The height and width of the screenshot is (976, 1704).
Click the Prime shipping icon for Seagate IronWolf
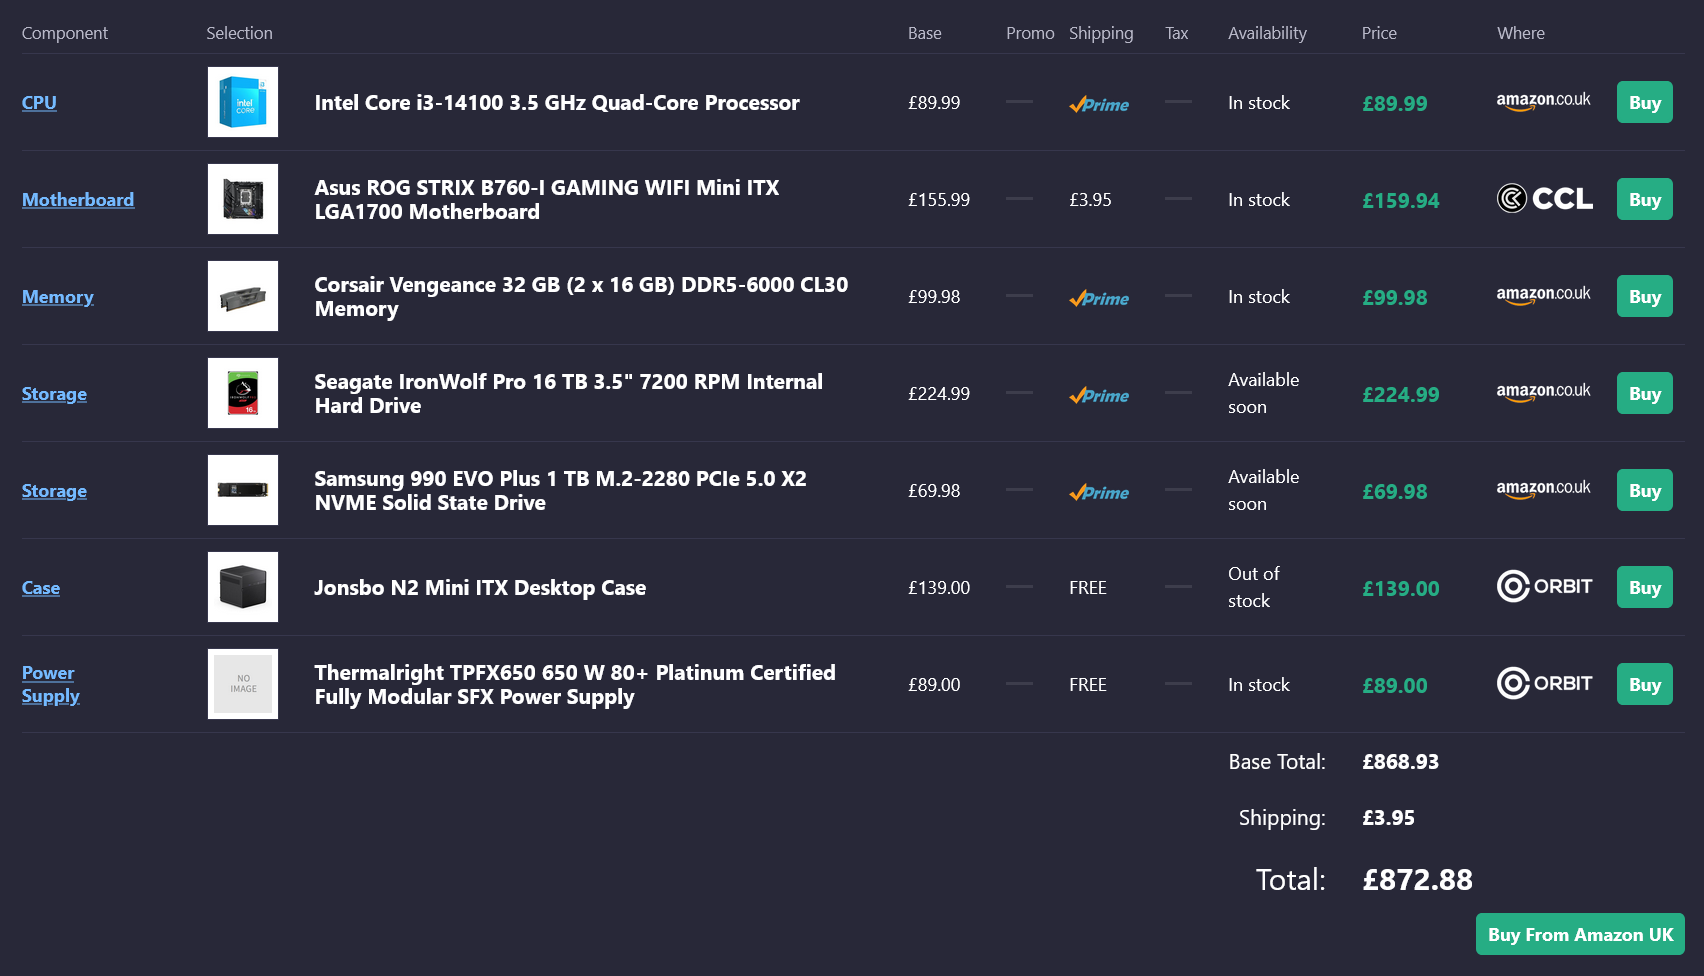pyautogui.click(x=1099, y=395)
